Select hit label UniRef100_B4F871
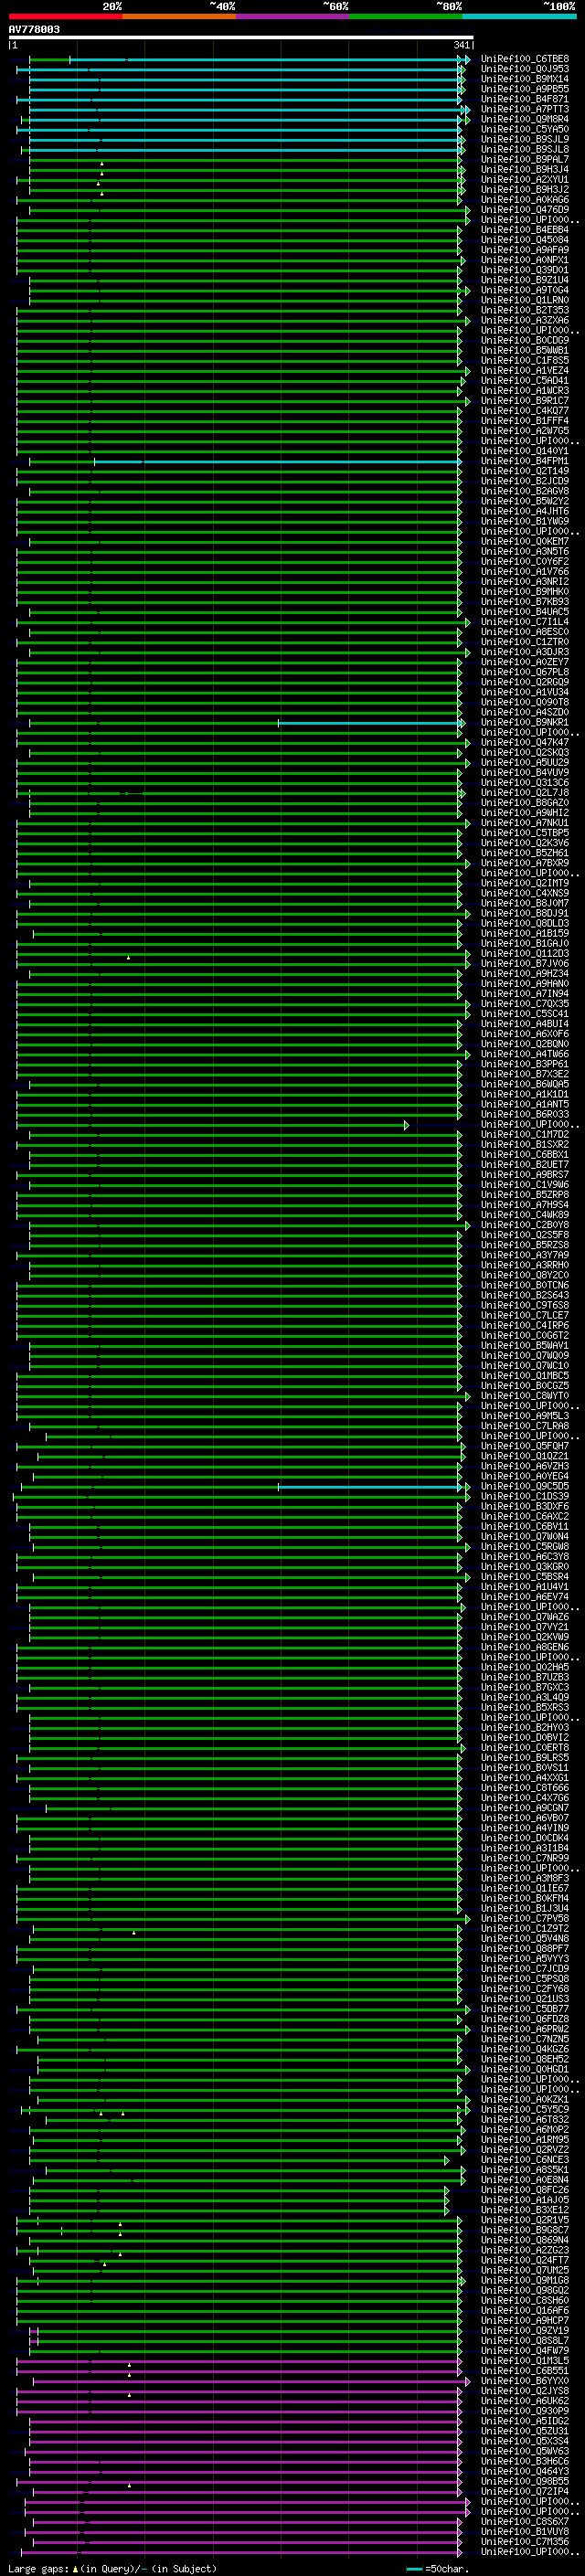The width and height of the screenshot is (585, 2576). [x=525, y=99]
